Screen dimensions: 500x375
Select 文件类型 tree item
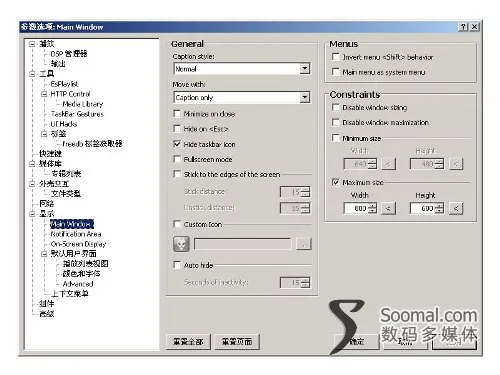tap(66, 194)
